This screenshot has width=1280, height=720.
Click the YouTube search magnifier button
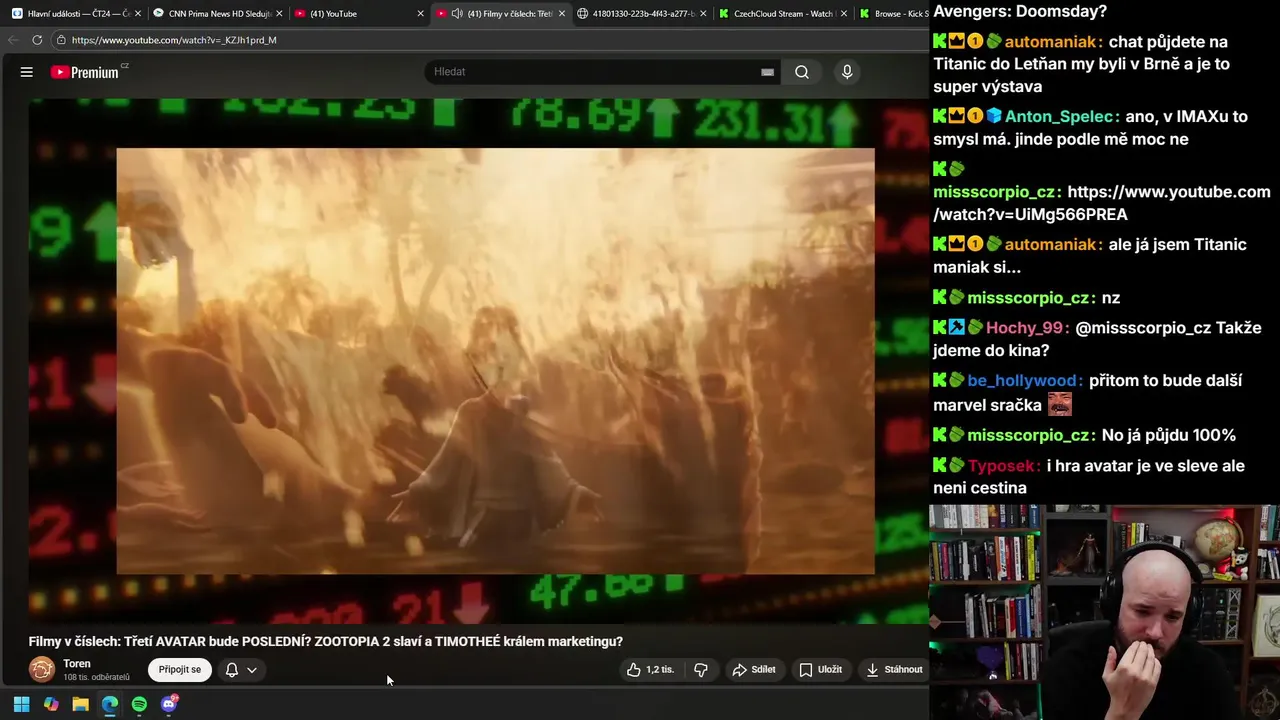pos(802,72)
